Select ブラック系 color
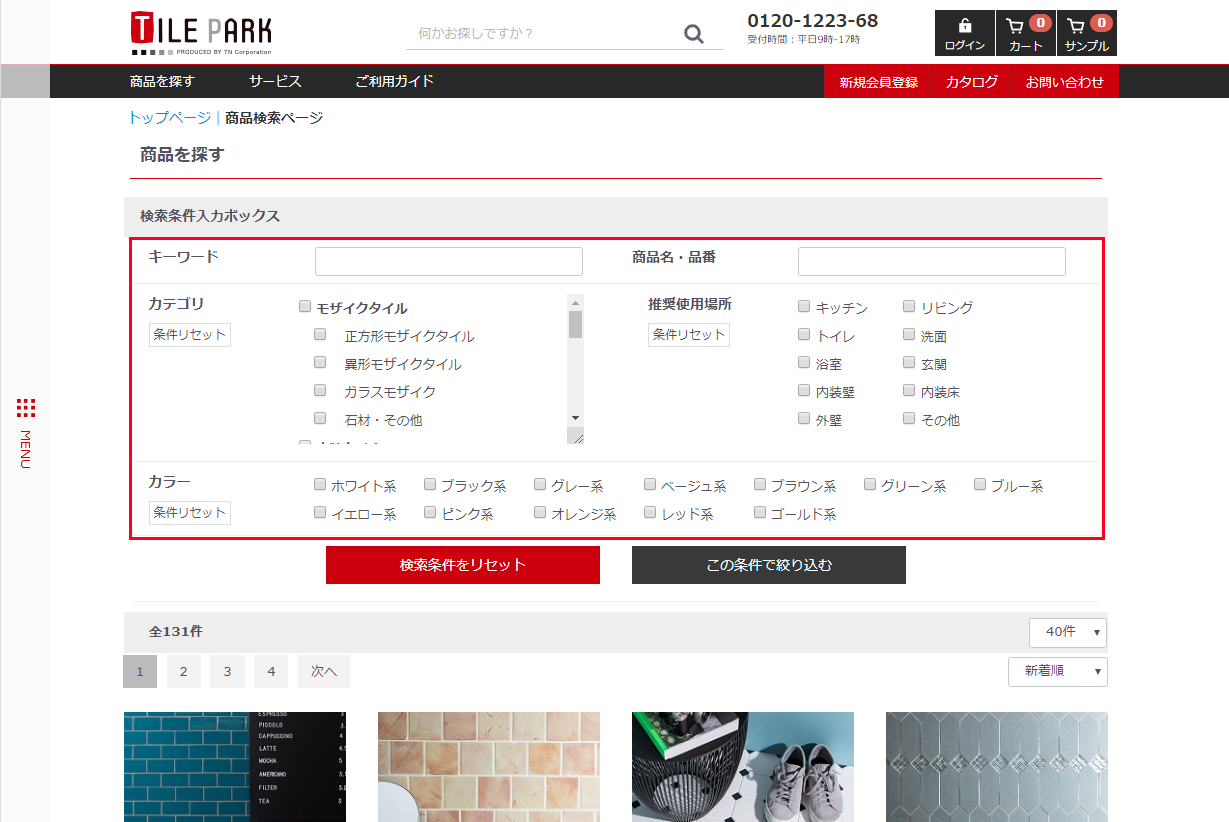This screenshot has width=1229, height=822. tap(430, 485)
